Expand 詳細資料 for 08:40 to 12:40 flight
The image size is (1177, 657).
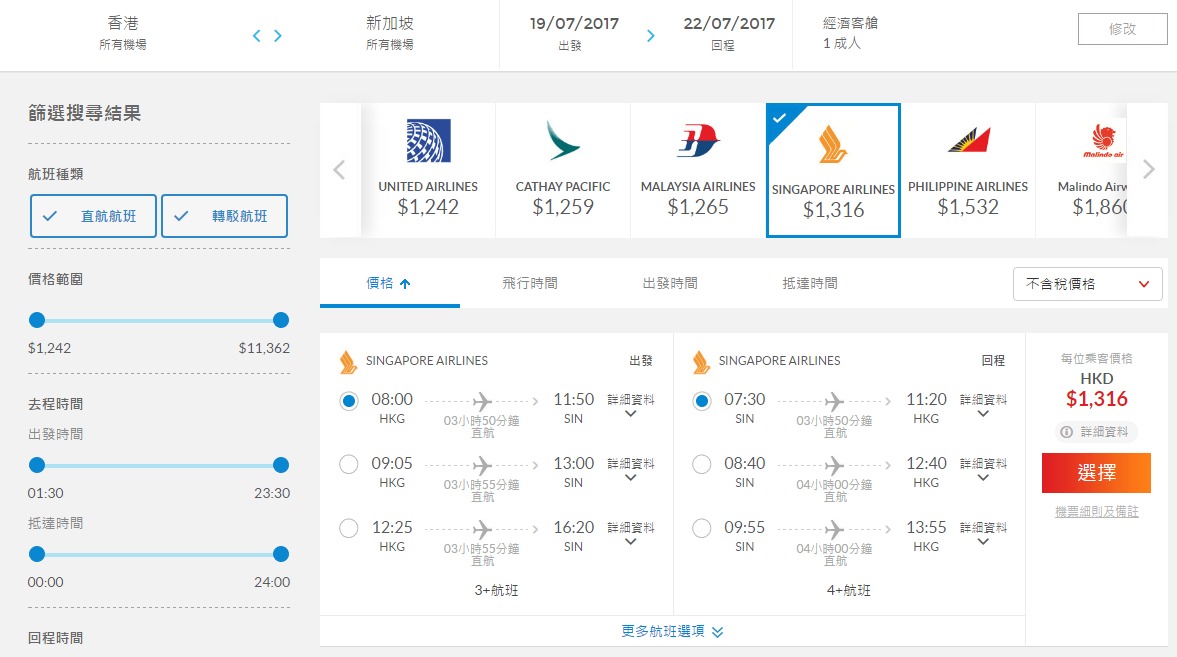(x=983, y=469)
